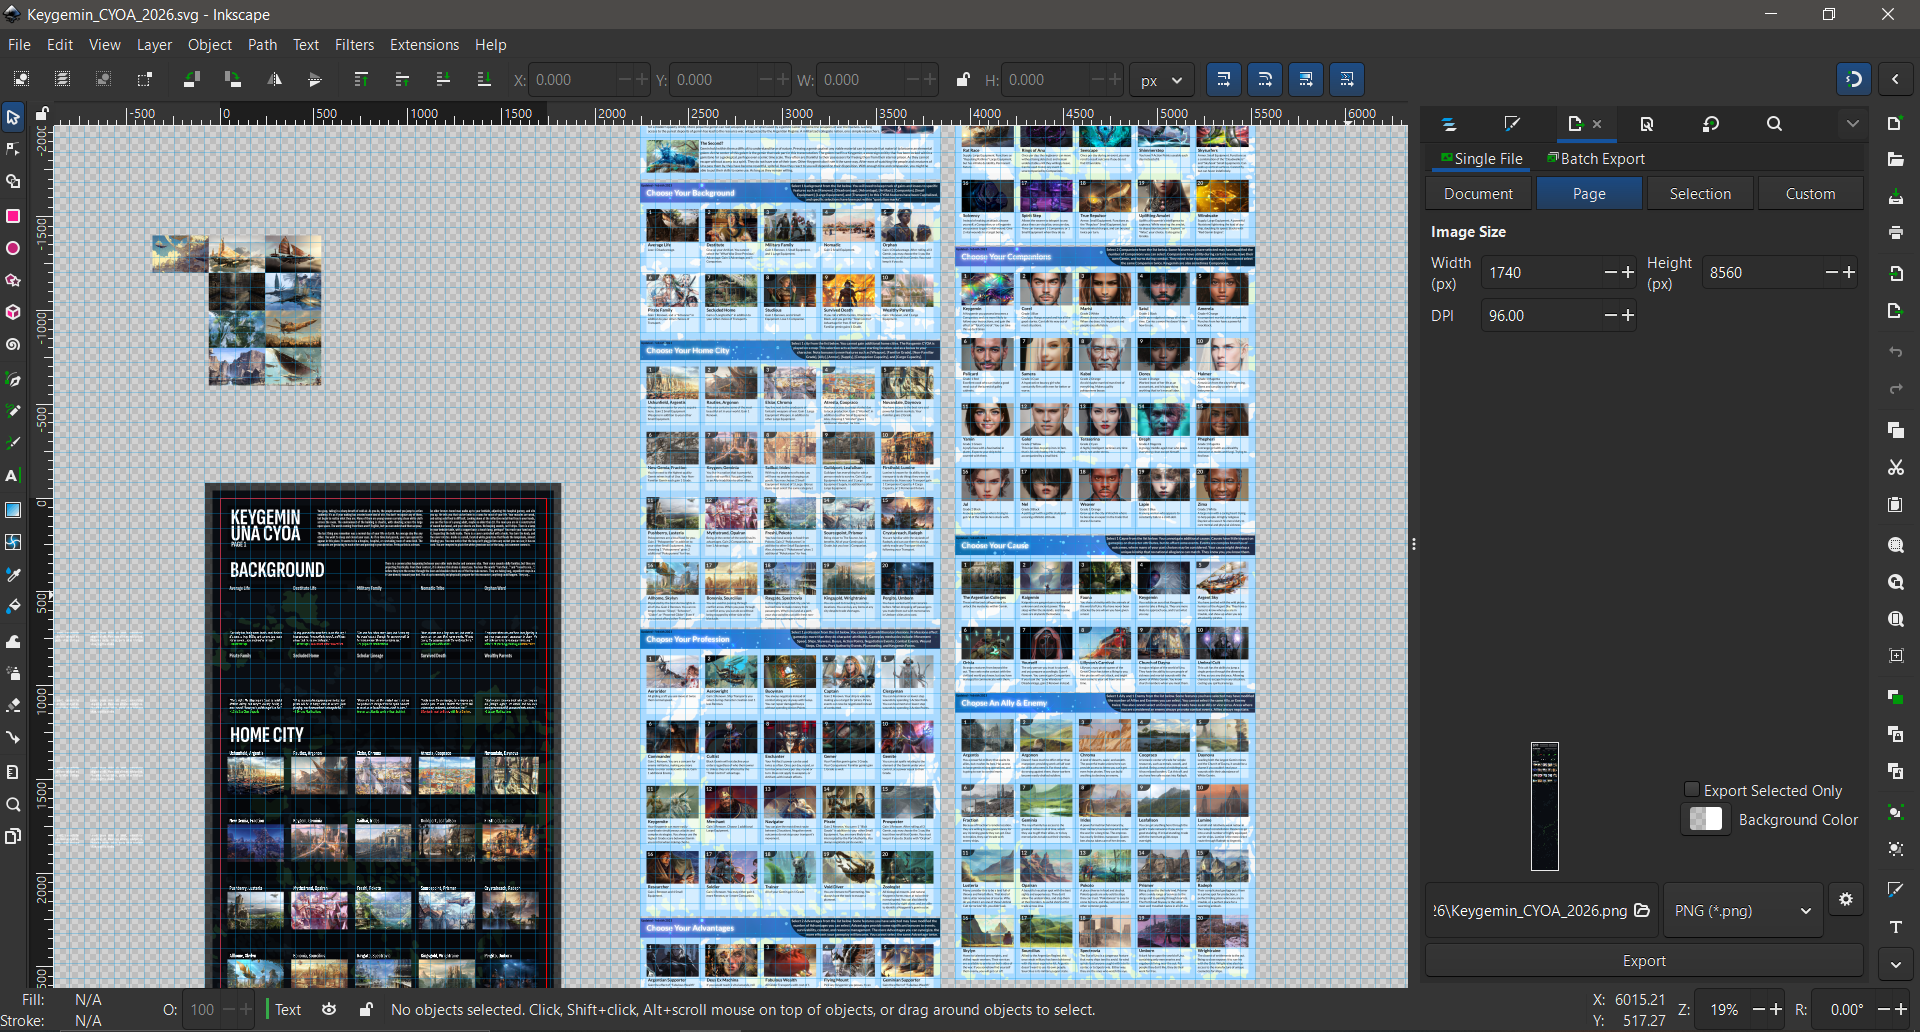Open the px units dropdown
This screenshot has height=1032, width=1920.
1162,80
